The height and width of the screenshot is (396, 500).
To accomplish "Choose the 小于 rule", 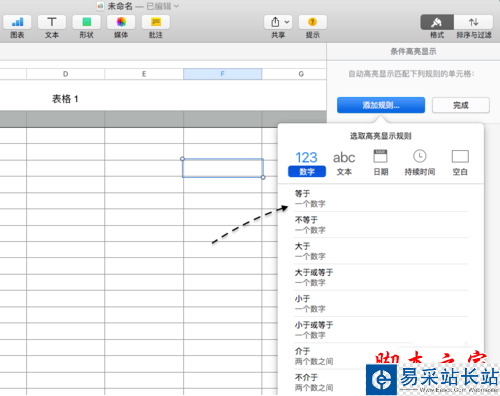I will point(381,304).
